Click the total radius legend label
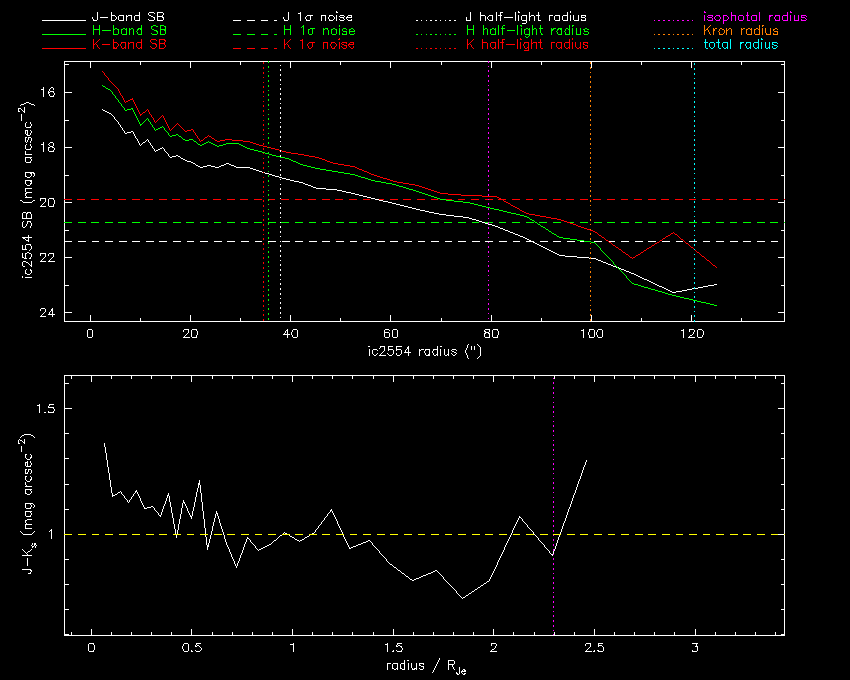 [x=740, y=45]
